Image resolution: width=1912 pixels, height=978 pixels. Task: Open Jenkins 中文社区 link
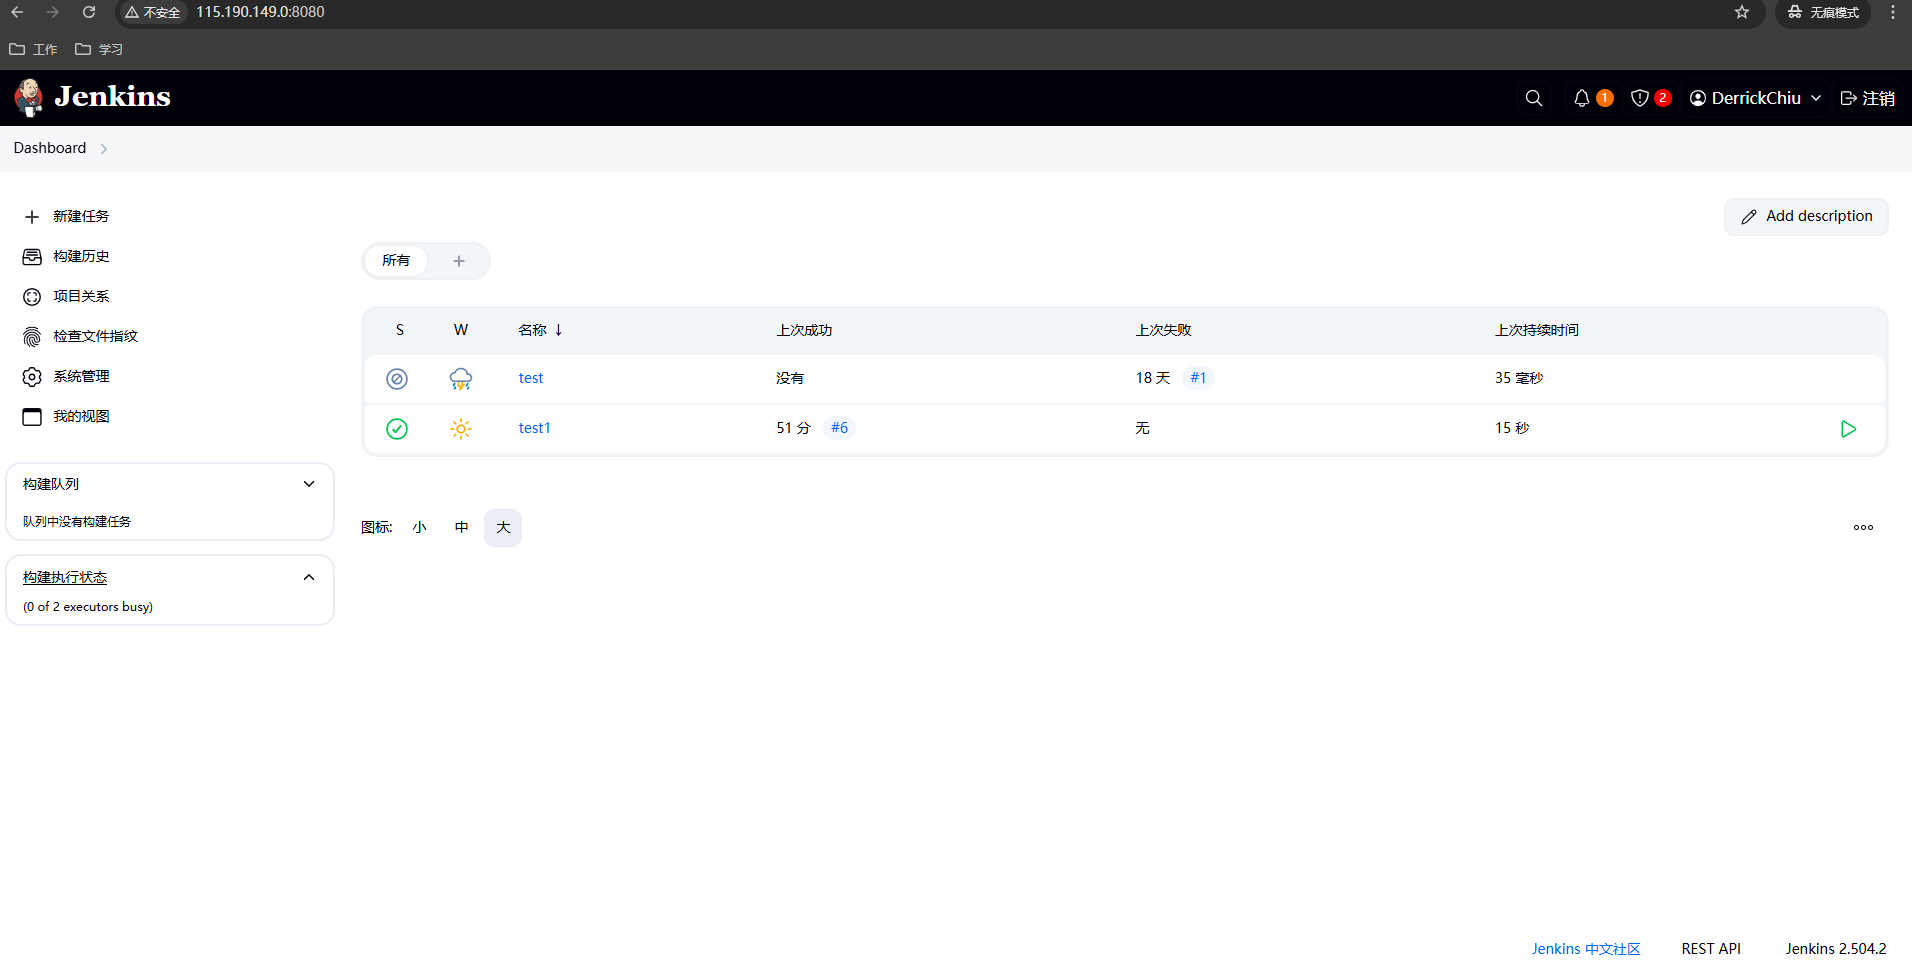1586,949
